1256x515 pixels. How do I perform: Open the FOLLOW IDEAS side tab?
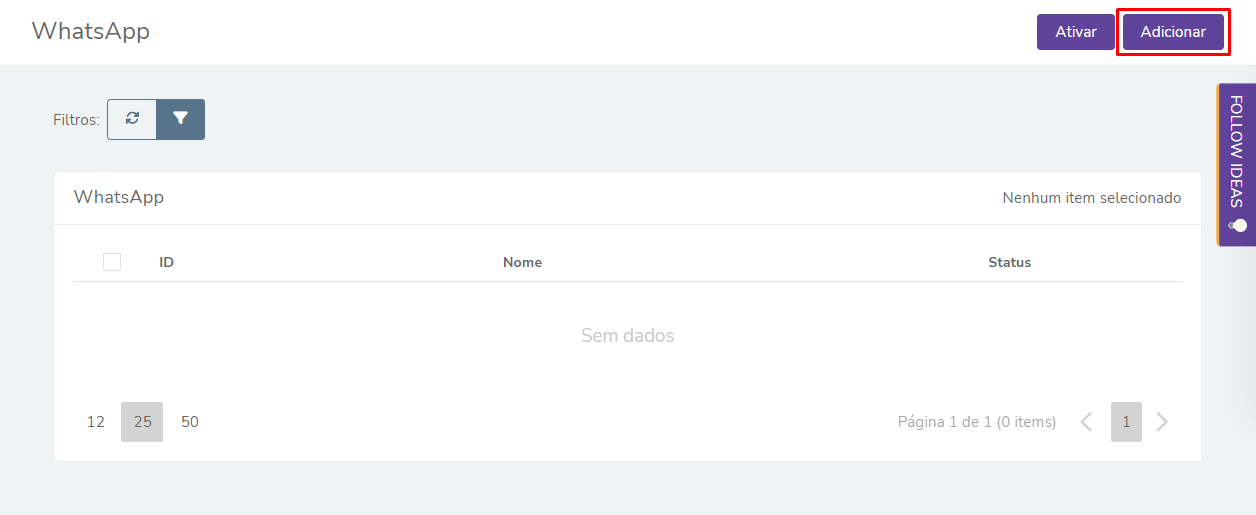[1237, 164]
